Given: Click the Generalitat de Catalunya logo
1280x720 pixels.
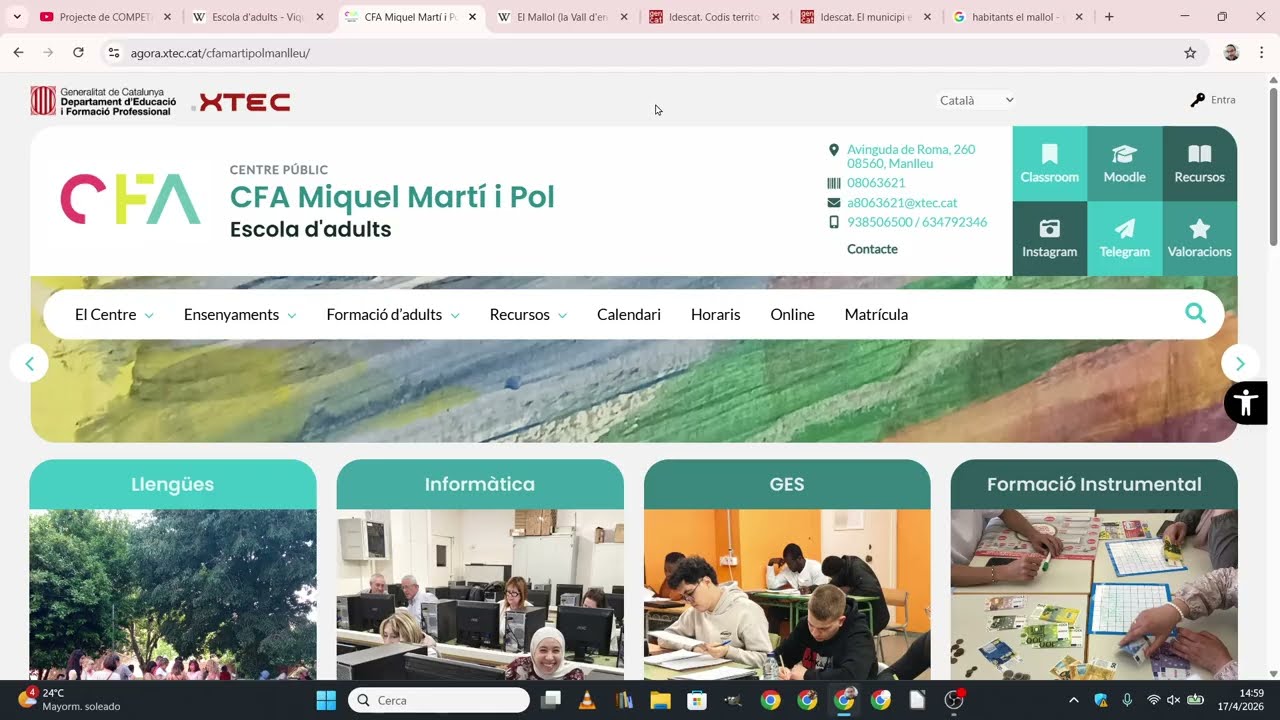Looking at the screenshot, I should [103, 101].
